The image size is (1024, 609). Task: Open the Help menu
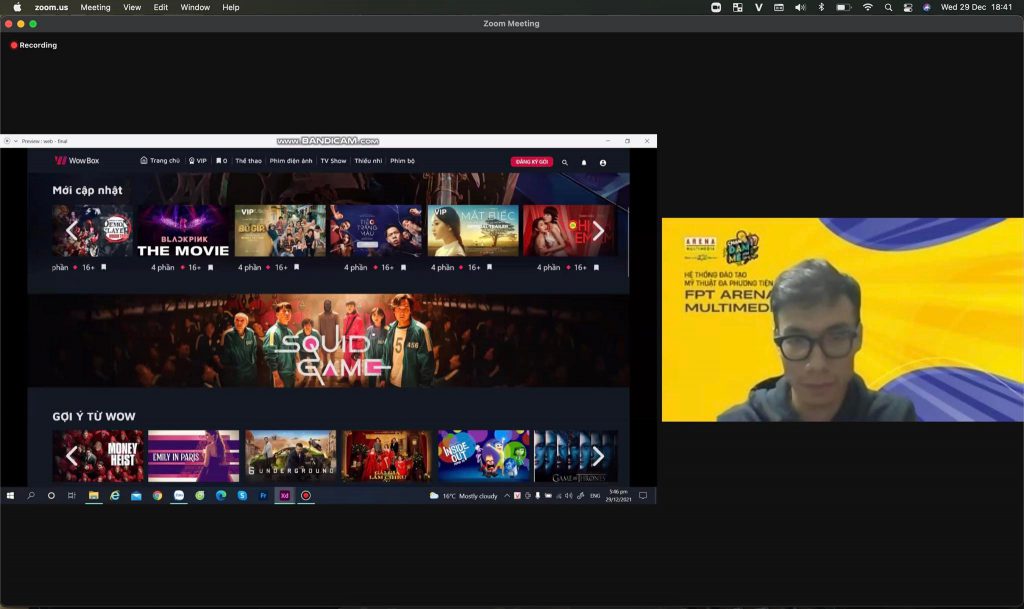(231, 7)
